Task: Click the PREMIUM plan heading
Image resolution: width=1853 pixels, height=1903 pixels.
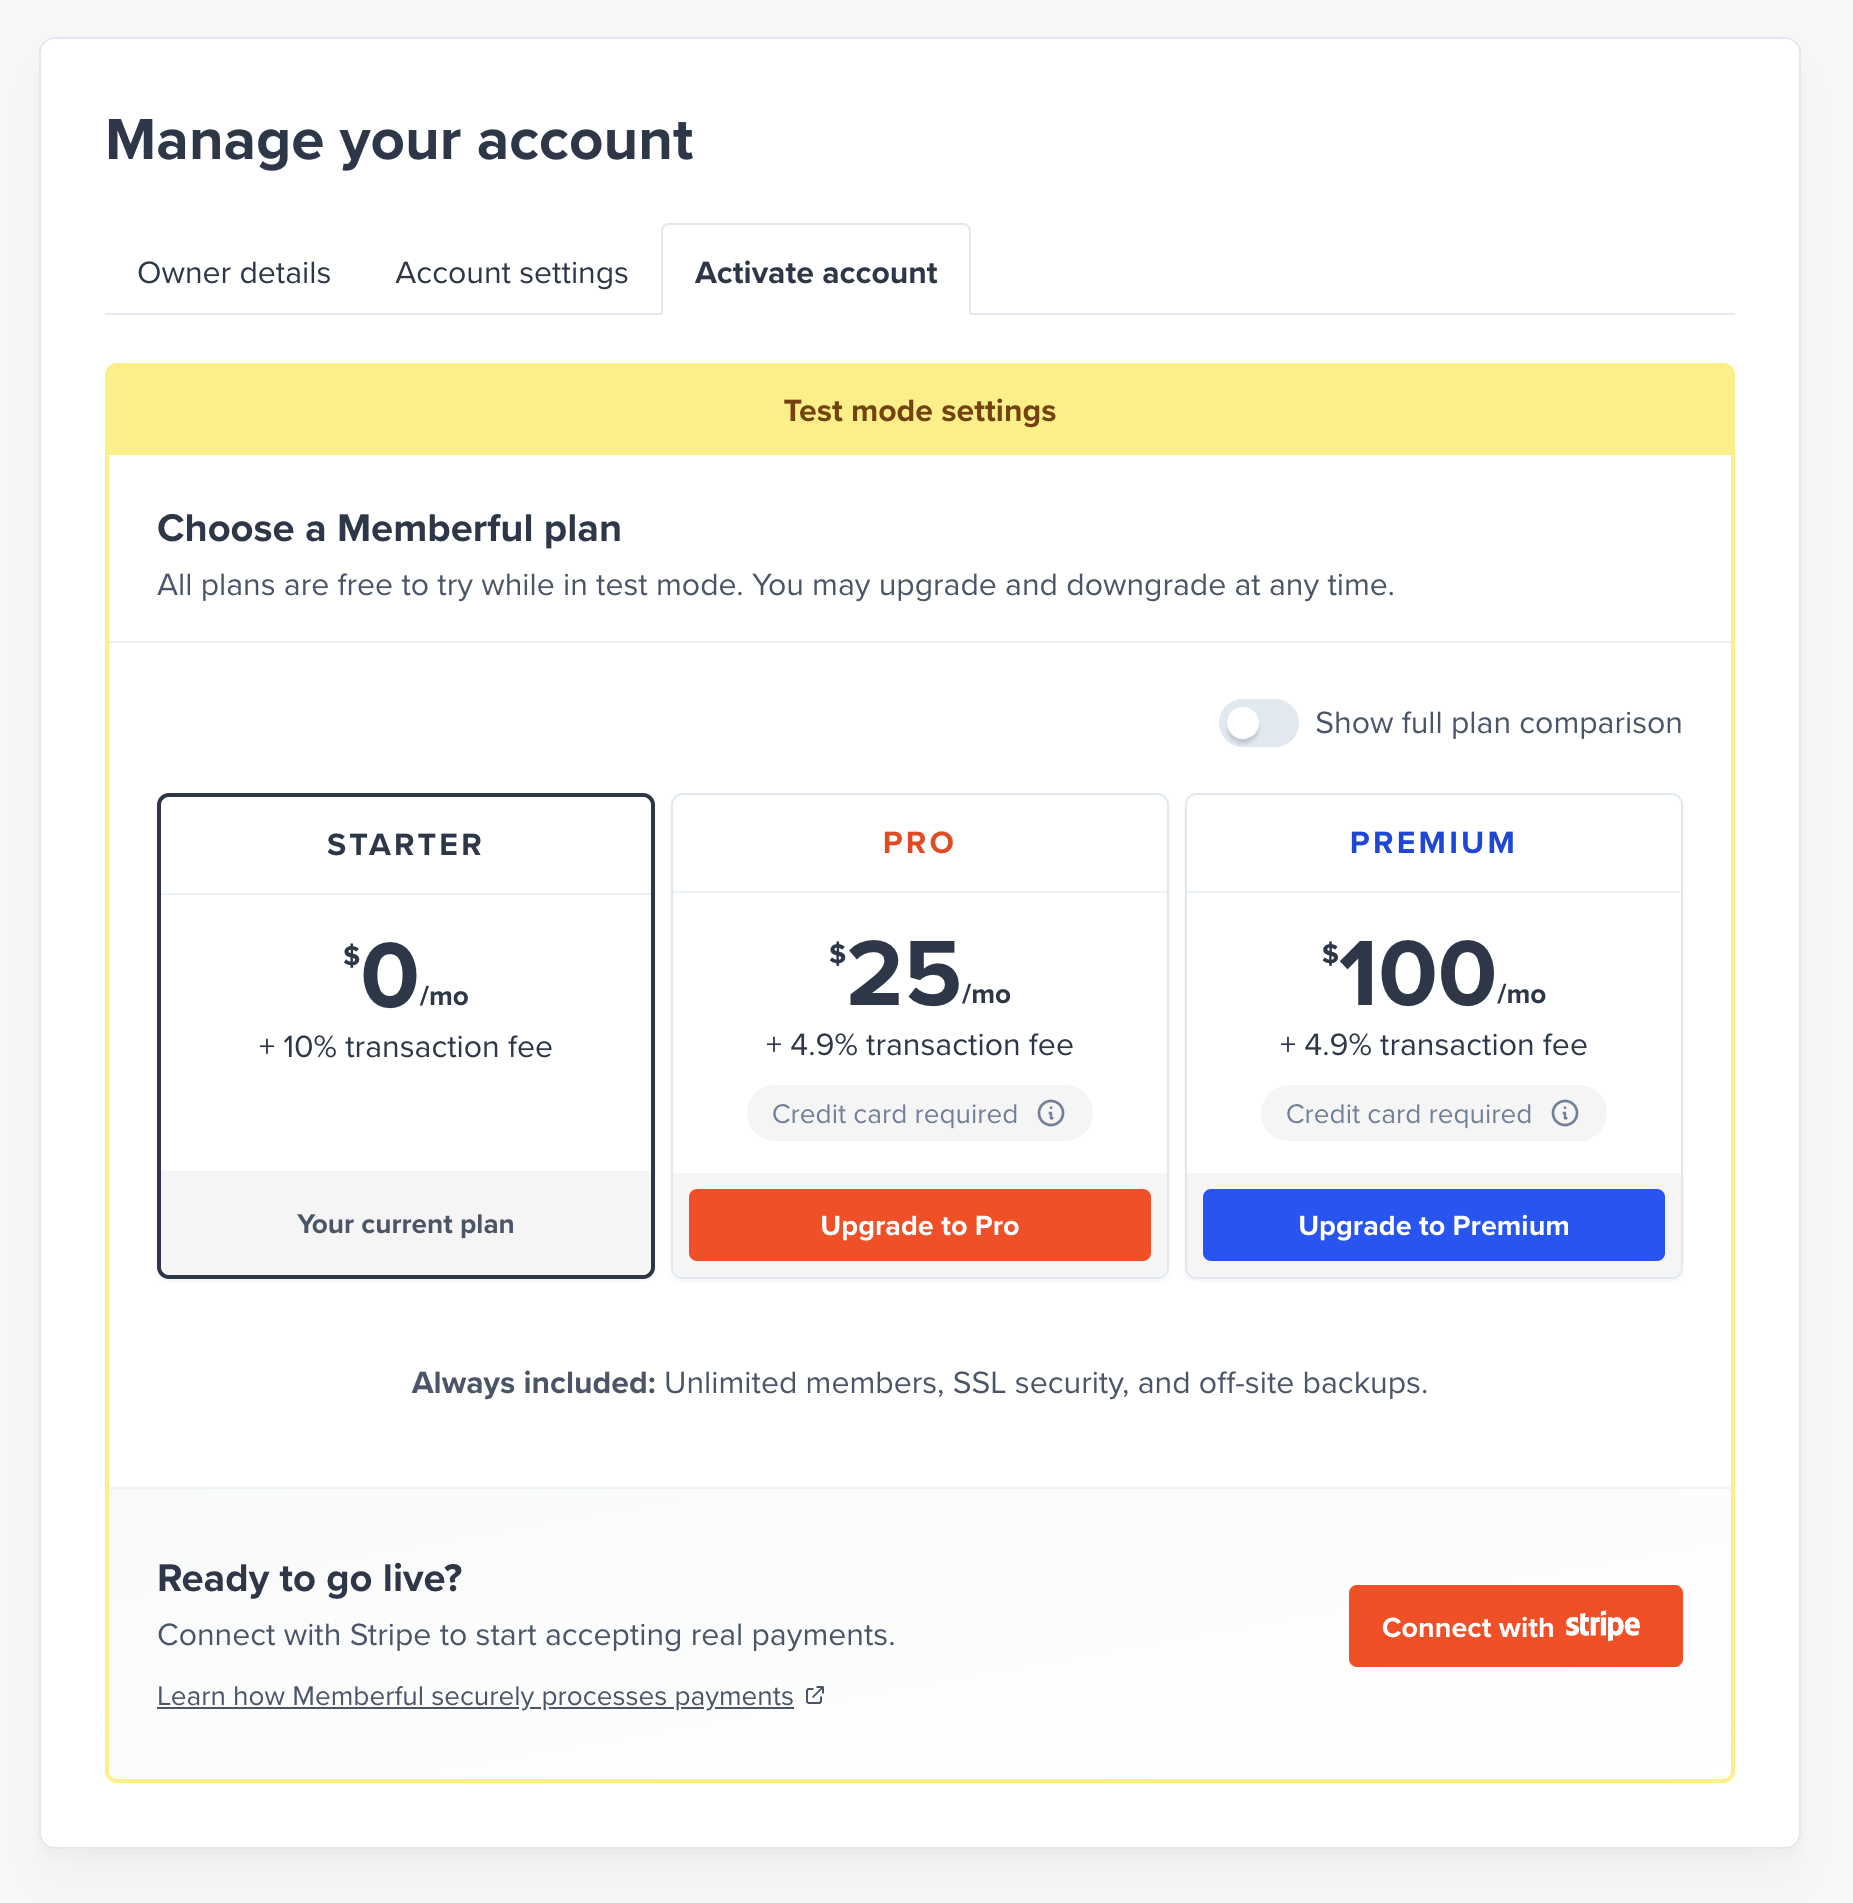Action: [1432, 842]
